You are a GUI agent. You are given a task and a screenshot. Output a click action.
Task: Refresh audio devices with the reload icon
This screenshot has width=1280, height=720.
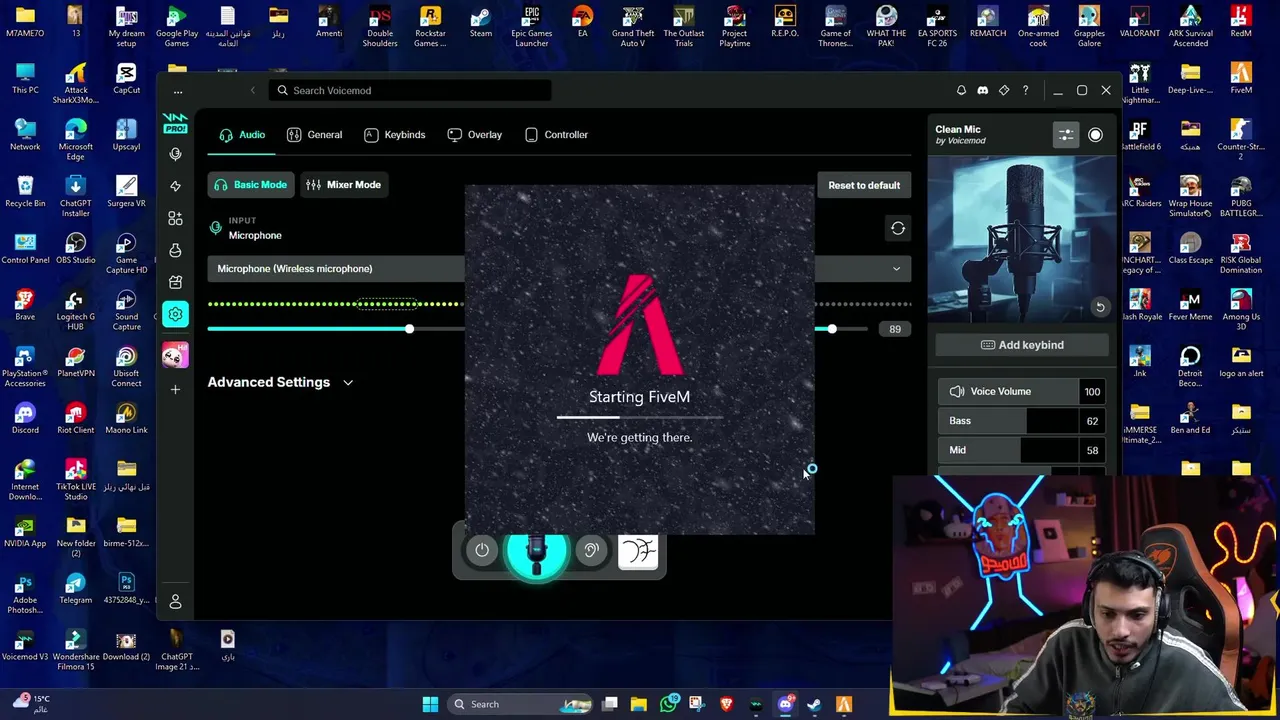click(x=898, y=228)
